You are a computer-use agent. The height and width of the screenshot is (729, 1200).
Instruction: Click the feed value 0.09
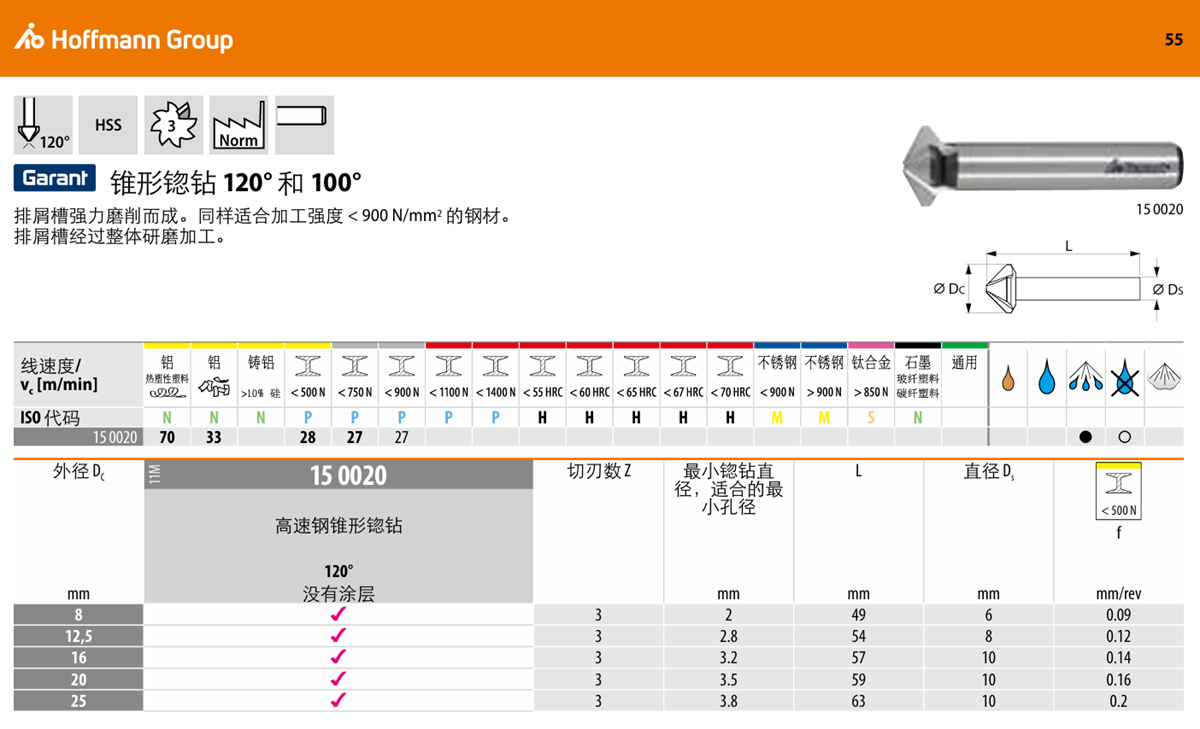pyautogui.click(x=1119, y=615)
